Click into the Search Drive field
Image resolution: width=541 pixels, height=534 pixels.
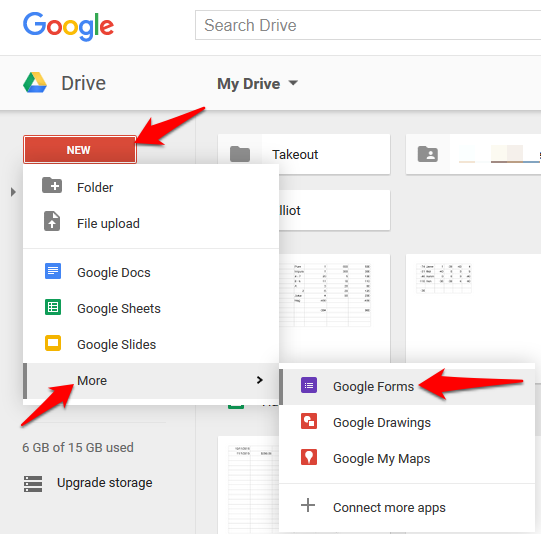coord(368,25)
